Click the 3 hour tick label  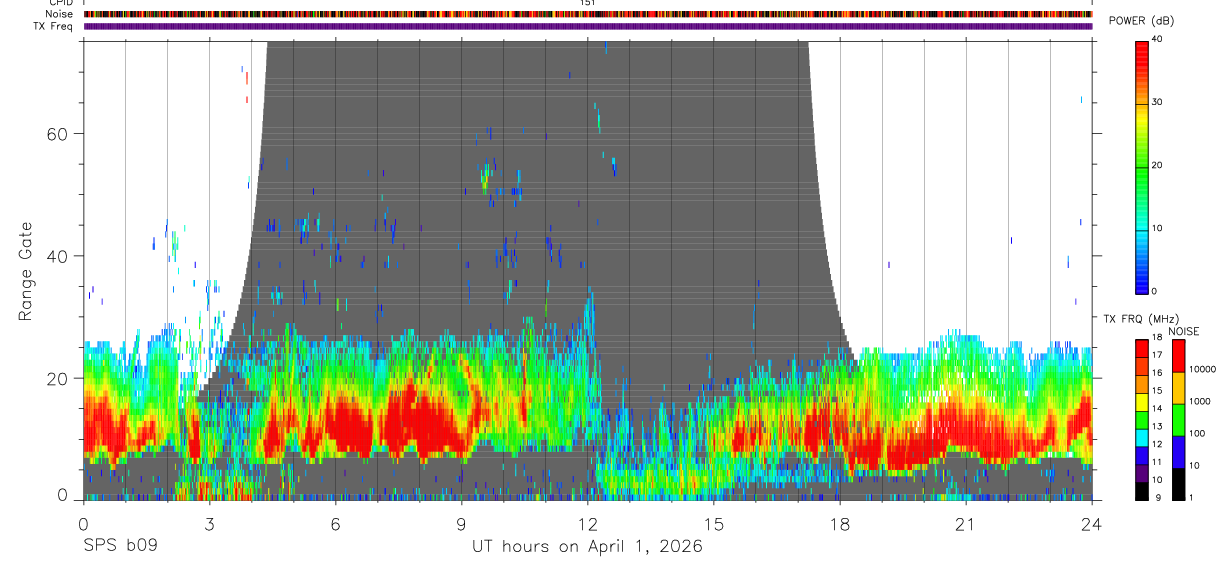point(209,524)
